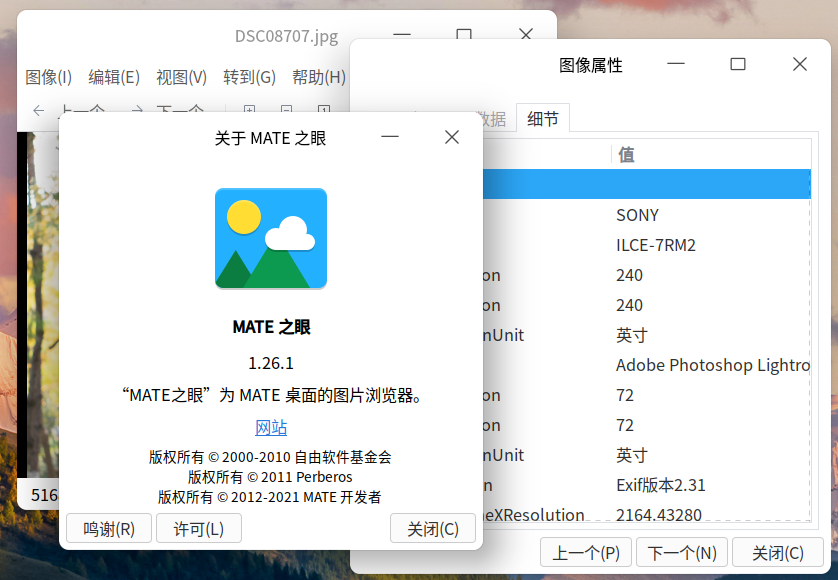
Task: Select the 细节 tab in 图像属性
Action: tap(543, 118)
